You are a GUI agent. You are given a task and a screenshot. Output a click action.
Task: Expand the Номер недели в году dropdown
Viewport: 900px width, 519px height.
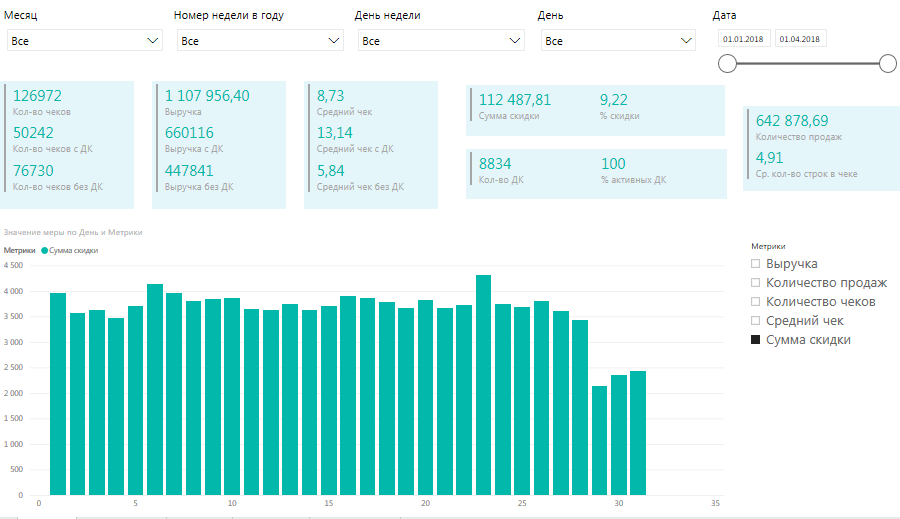click(x=260, y=41)
